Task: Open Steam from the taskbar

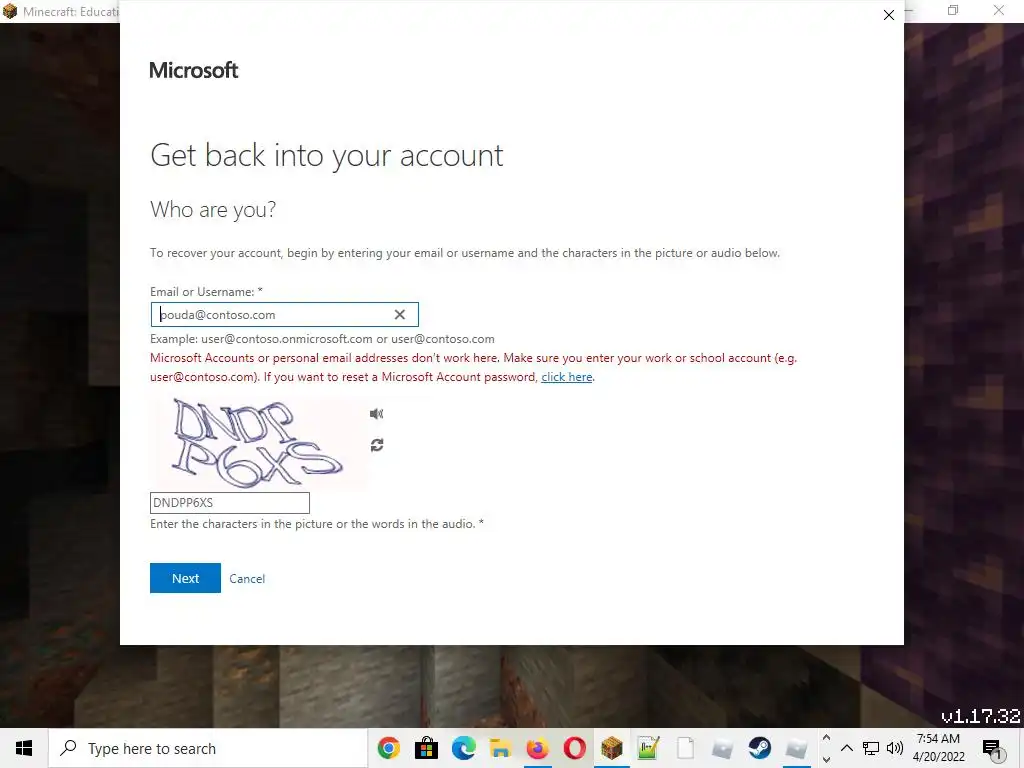Action: [x=760, y=748]
